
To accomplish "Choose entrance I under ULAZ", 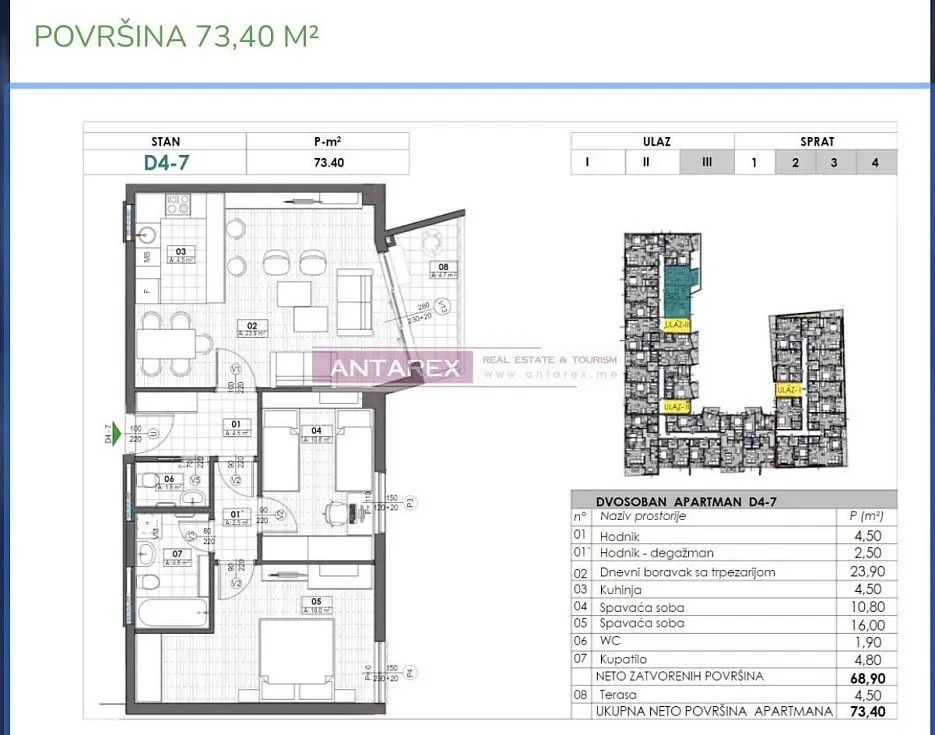I will 588,162.
